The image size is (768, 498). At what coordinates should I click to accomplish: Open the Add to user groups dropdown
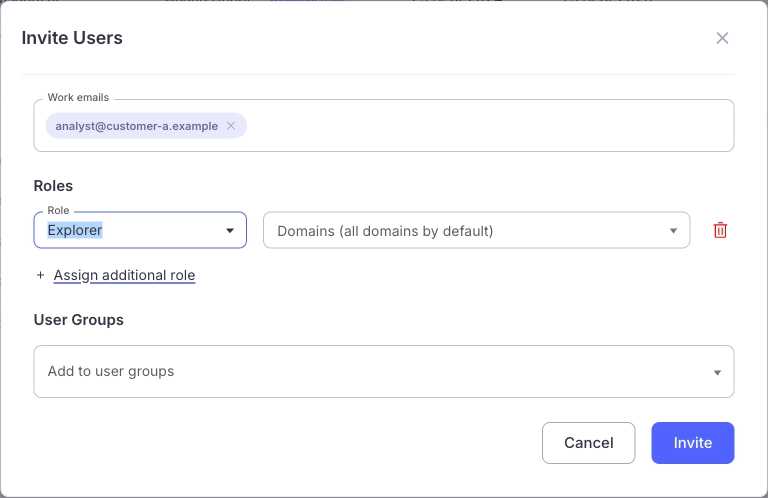pyautogui.click(x=384, y=372)
